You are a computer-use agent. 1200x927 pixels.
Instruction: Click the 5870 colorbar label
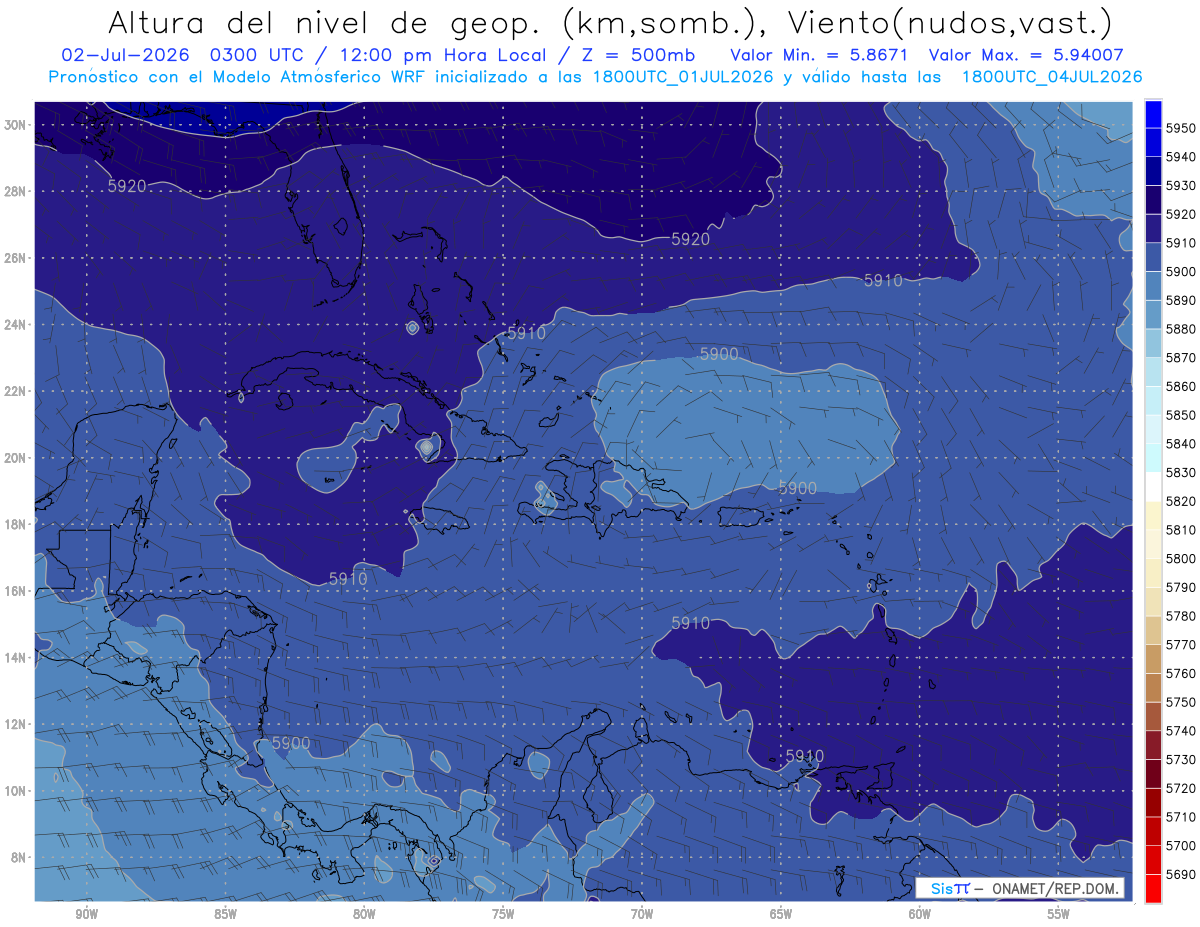point(1181,358)
